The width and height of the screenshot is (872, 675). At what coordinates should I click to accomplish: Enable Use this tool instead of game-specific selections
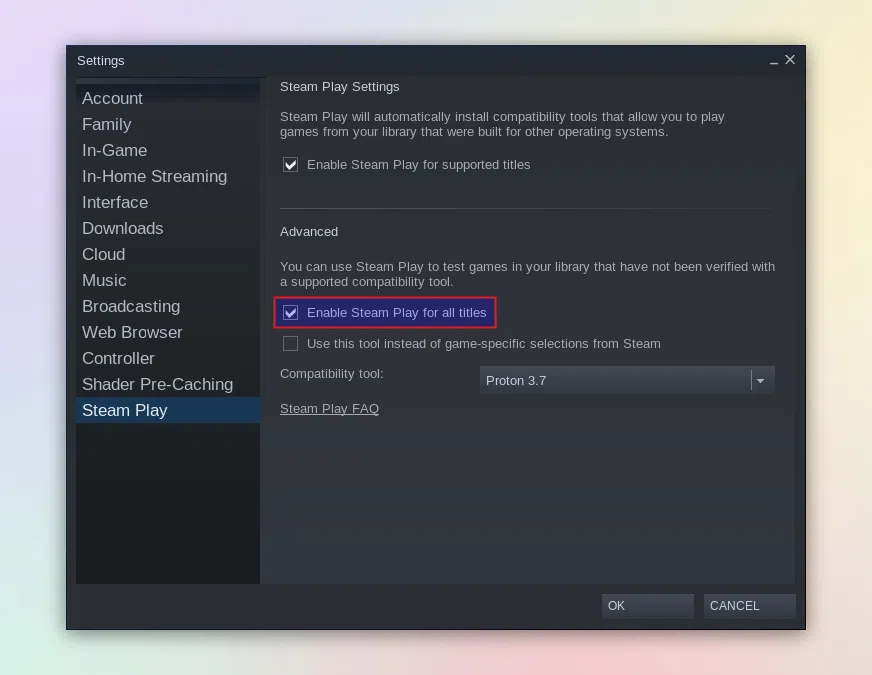(x=290, y=344)
